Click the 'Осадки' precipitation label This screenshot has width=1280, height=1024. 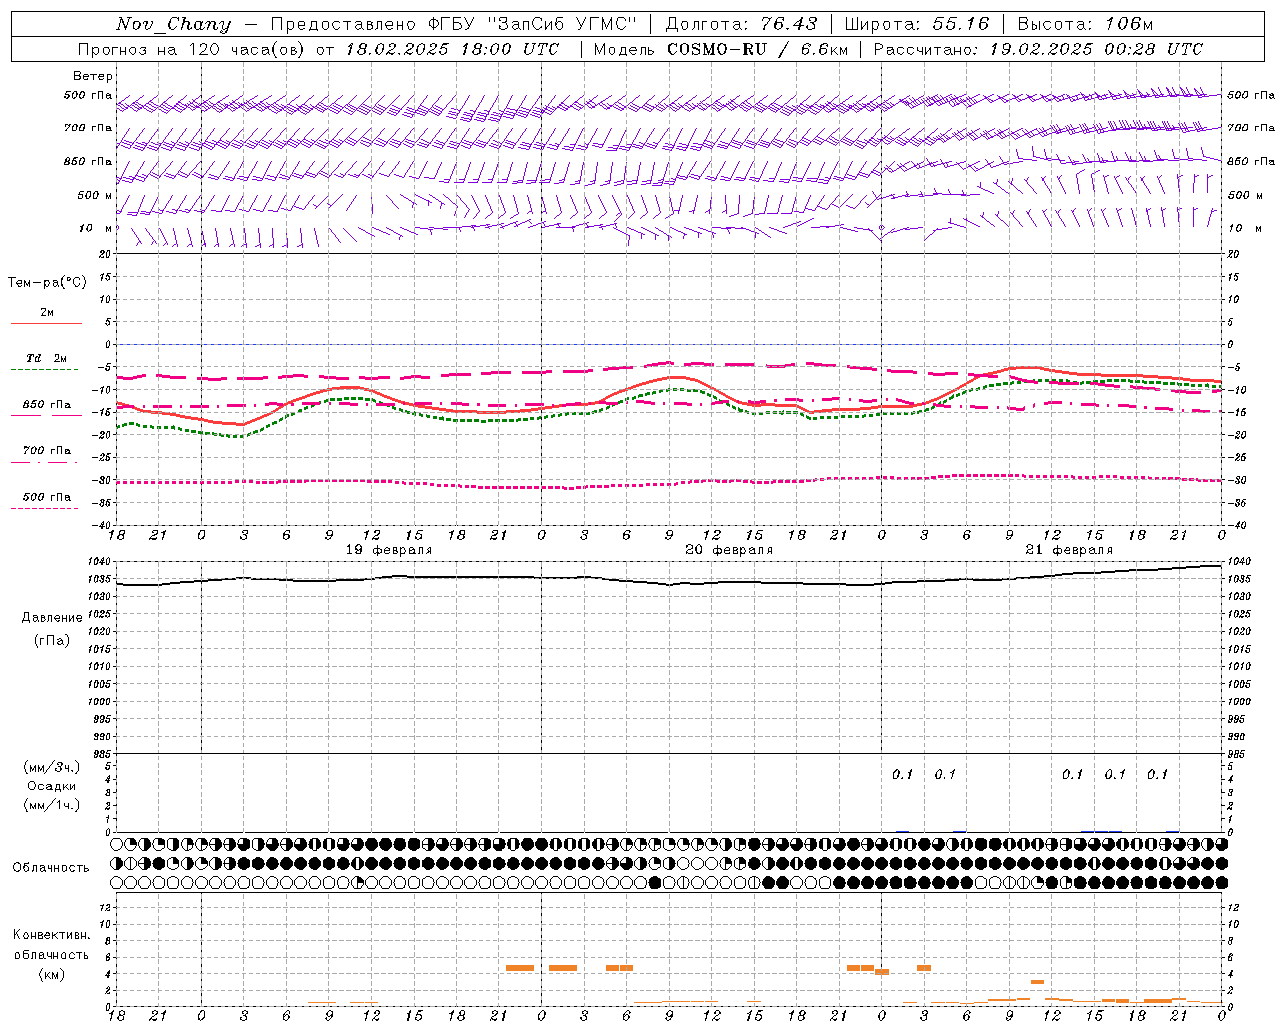[x=52, y=786]
